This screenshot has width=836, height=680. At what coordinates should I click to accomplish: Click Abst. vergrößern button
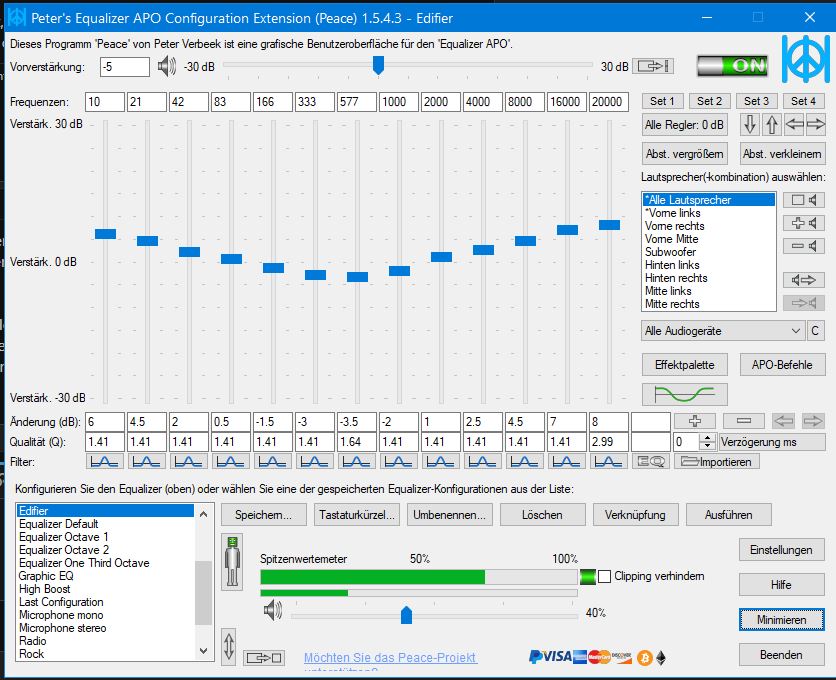click(x=685, y=154)
